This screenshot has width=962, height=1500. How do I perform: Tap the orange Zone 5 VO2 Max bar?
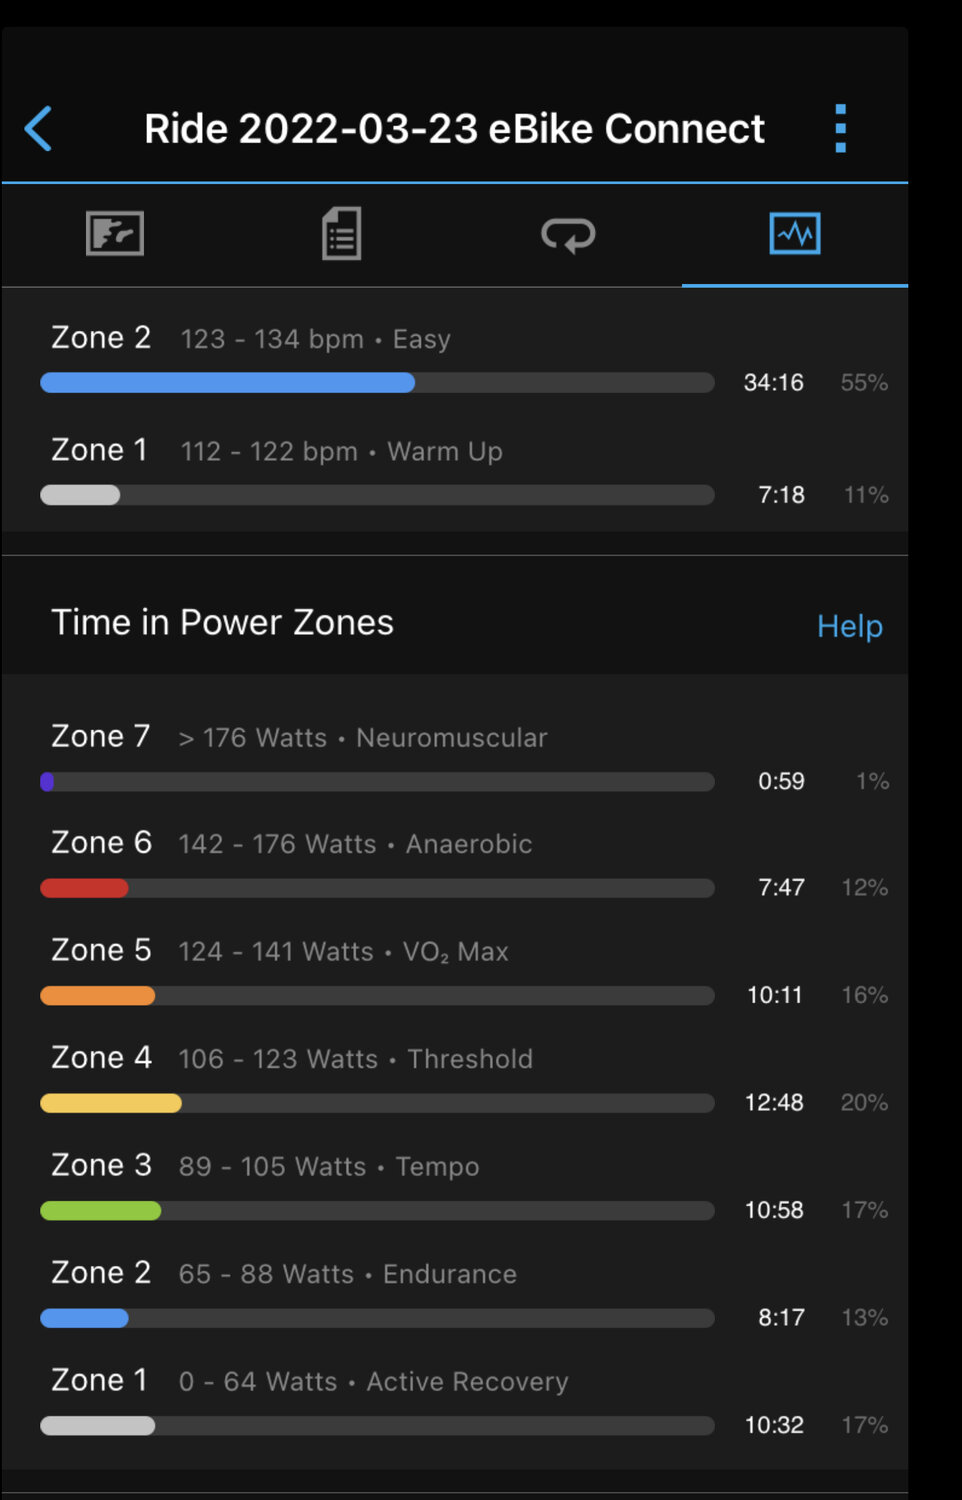tap(97, 996)
